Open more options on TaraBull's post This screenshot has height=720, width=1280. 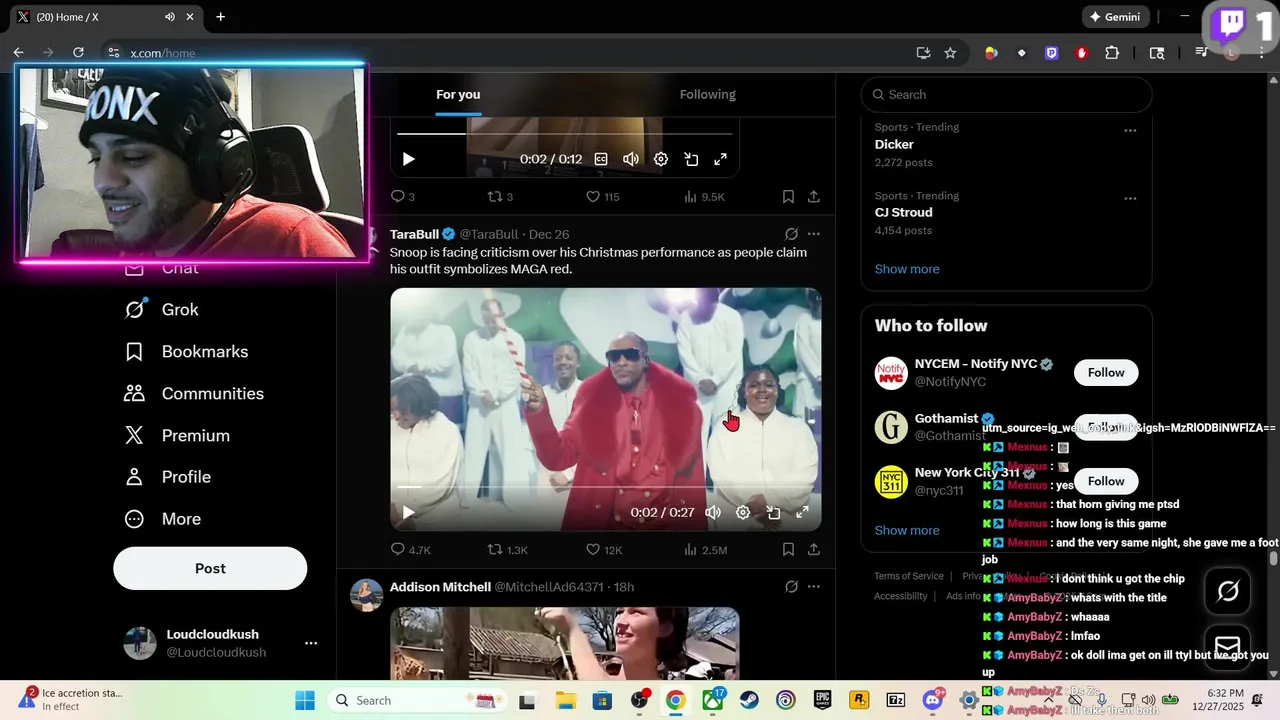point(814,234)
